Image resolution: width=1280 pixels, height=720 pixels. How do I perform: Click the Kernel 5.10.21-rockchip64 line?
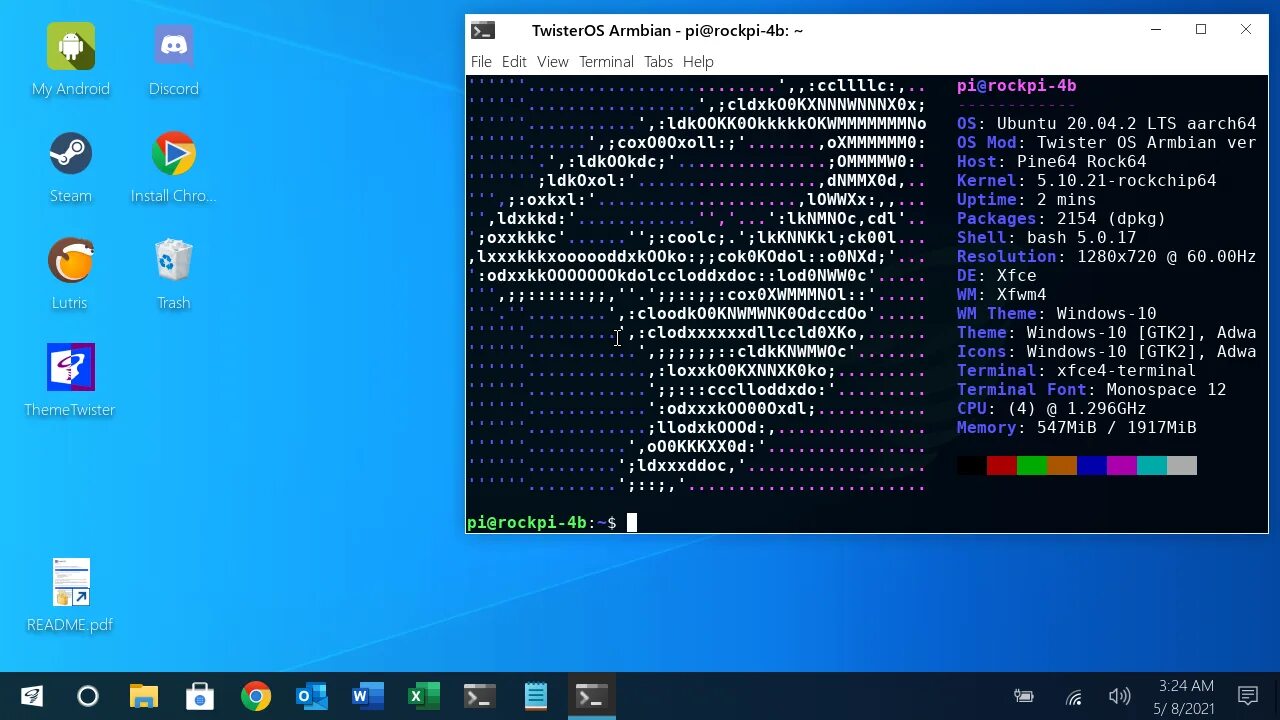(1086, 181)
